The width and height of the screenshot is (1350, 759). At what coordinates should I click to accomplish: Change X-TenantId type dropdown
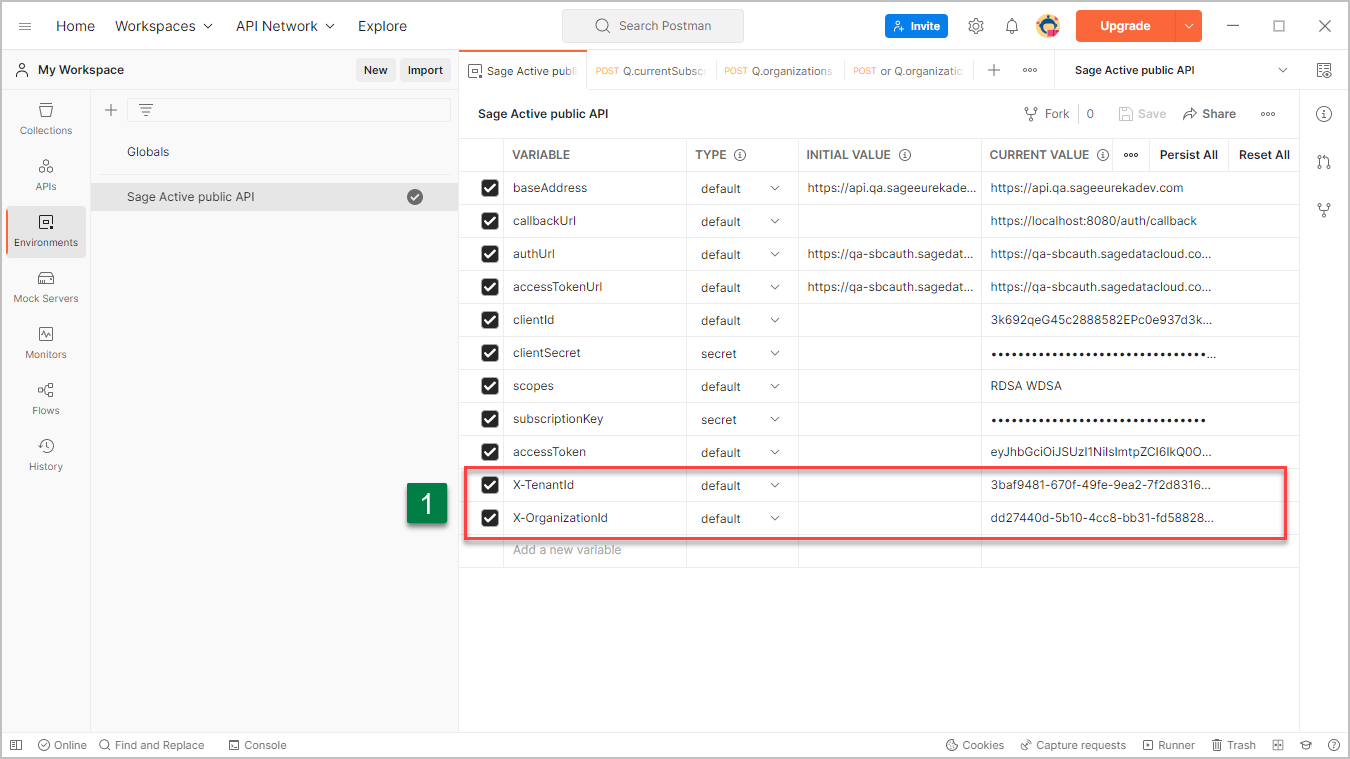pyautogui.click(x=741, y=485)
